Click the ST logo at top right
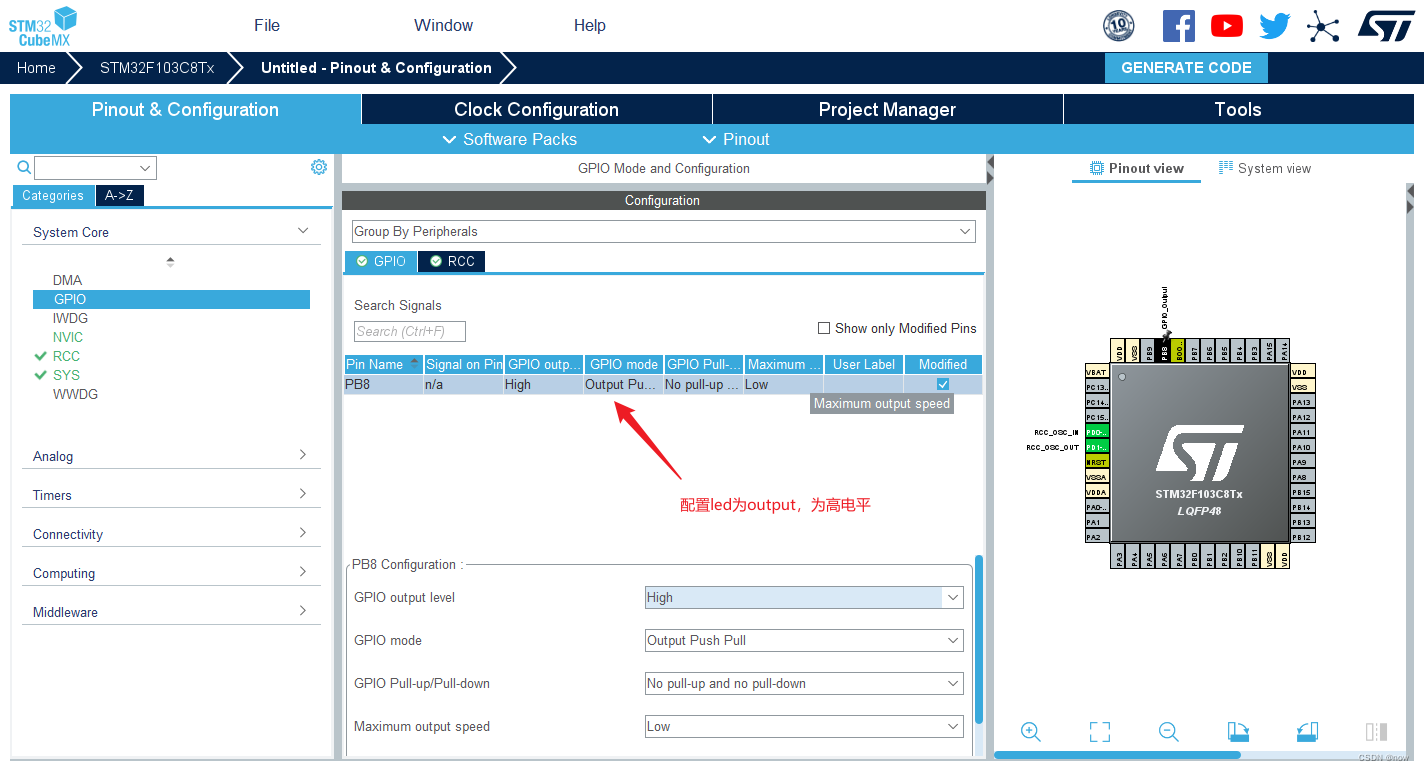Image resolution: width=1424 pixels, height=771 pixels. click(x=1386, y=26)
